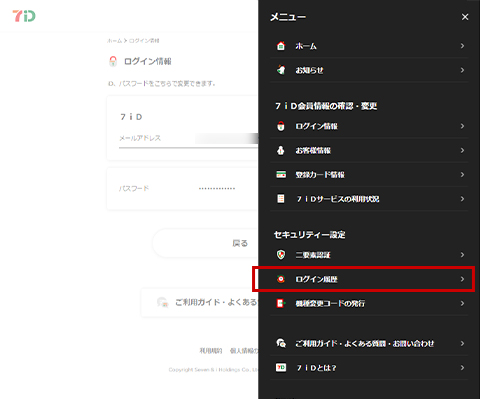Click the 7iD card icon beside 7iDとは?
This screenshot has width=480, height=399.
click(281, 367)
